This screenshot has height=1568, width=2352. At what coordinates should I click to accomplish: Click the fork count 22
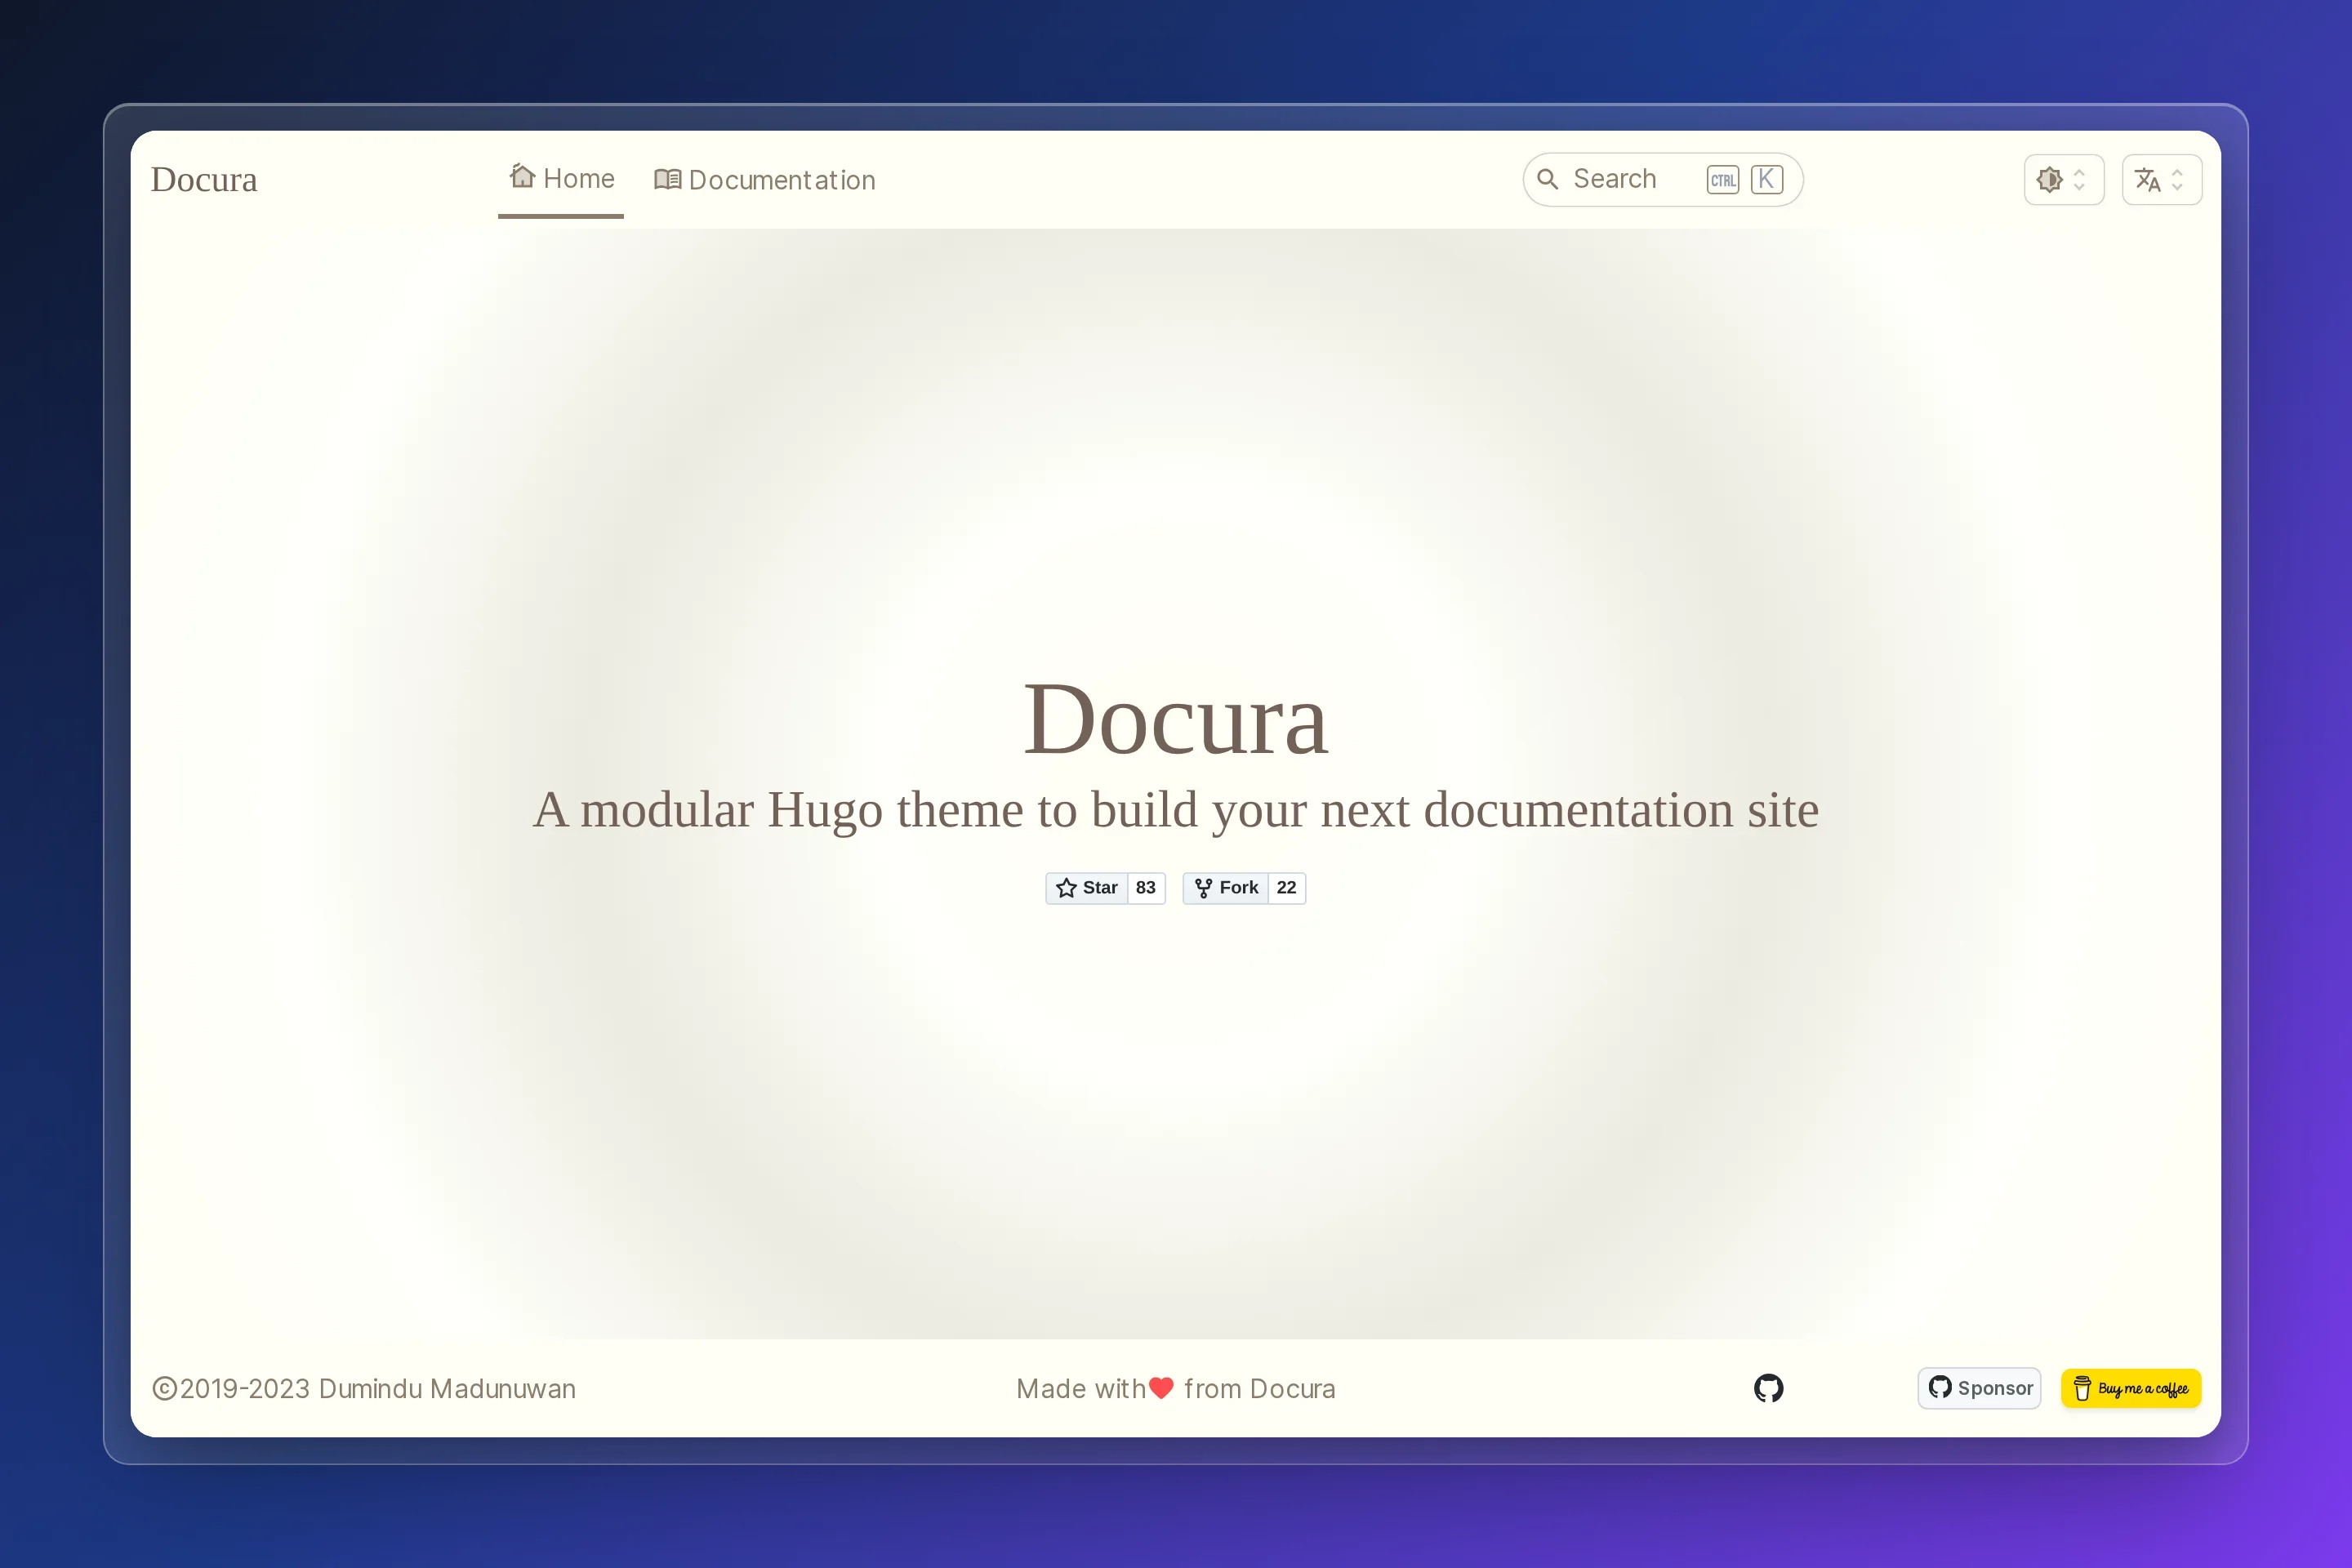[x=1287, y=888]
